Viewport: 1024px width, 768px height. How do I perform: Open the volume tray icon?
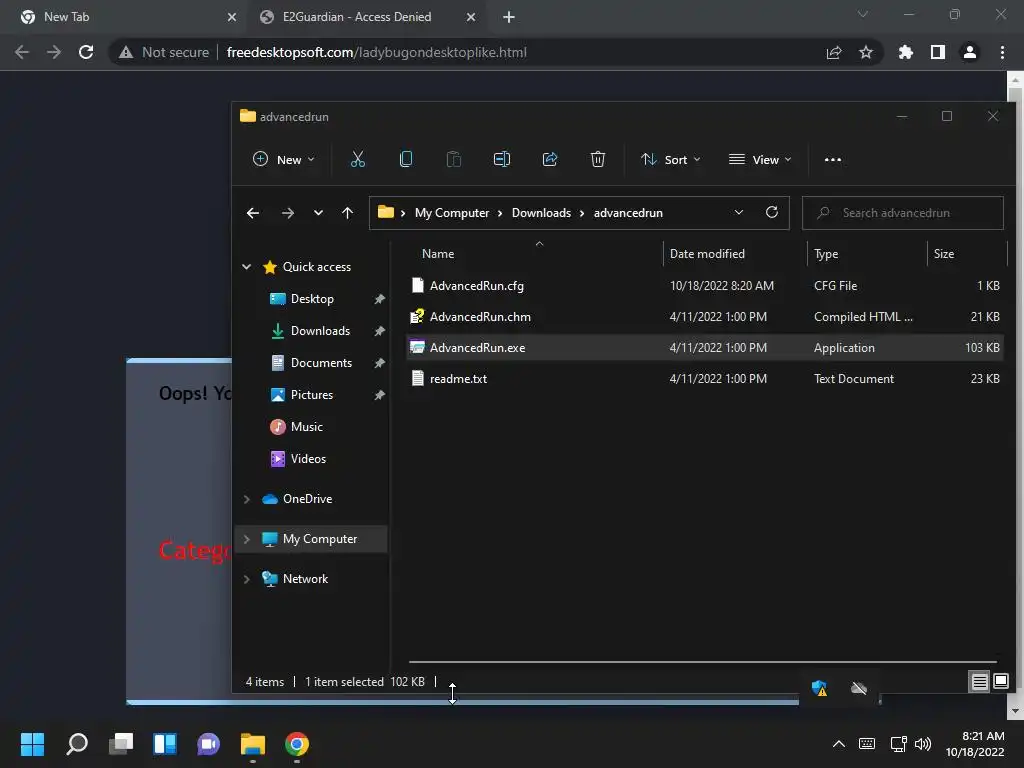(923, 744)
